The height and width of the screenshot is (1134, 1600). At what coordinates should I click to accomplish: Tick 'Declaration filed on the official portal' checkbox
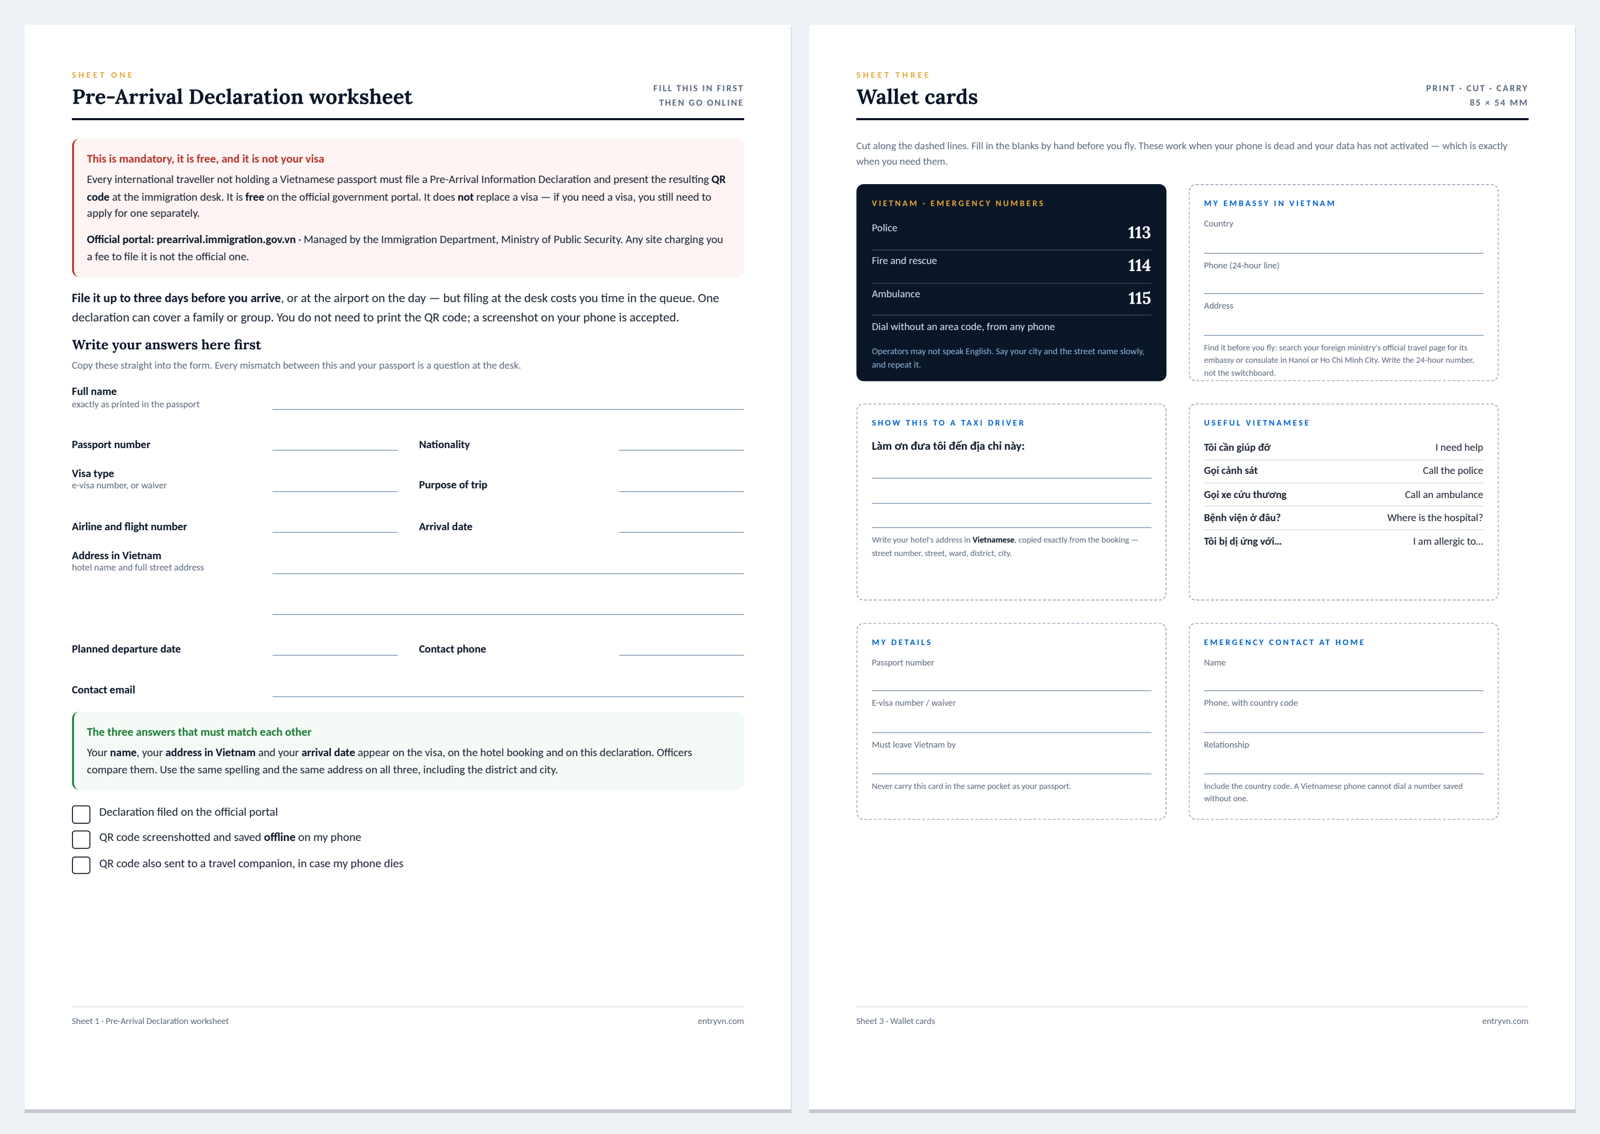pos(81,813)
